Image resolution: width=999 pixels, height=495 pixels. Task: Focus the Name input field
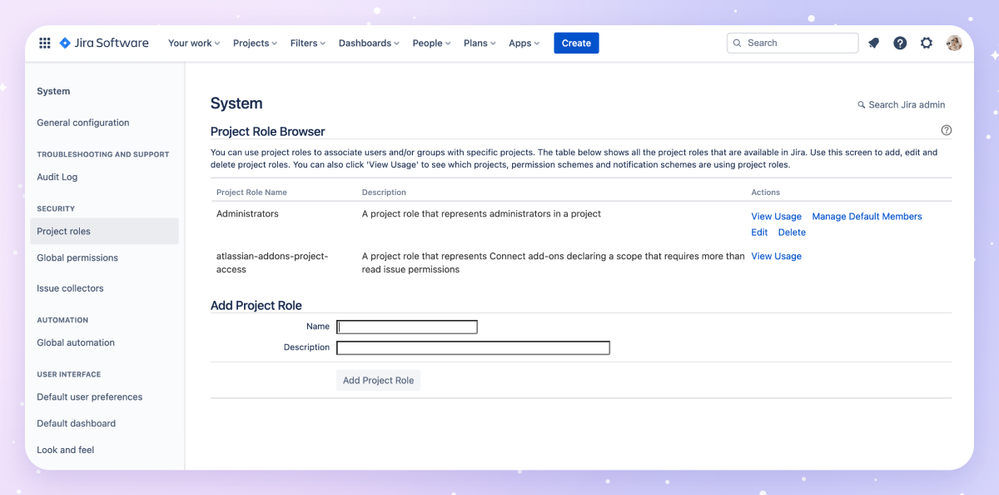tap(407, 327)
